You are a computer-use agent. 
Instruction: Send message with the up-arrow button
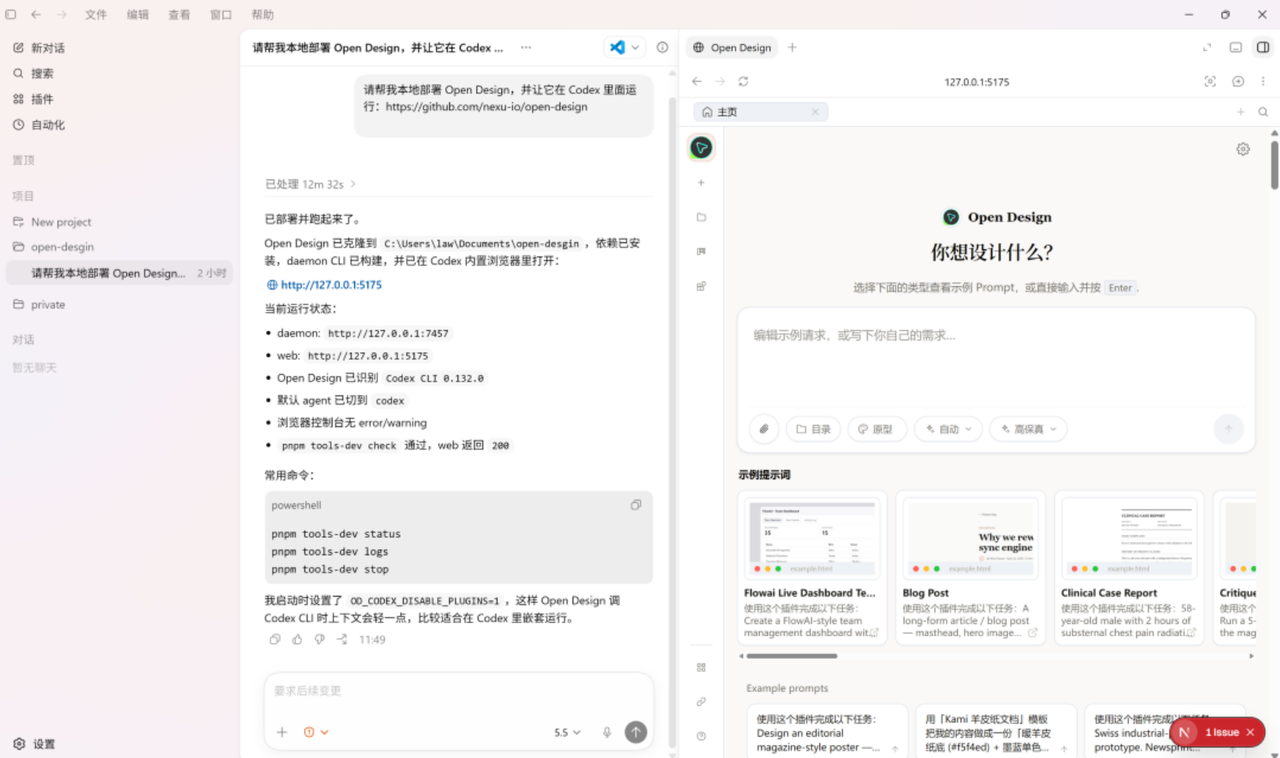636,732
